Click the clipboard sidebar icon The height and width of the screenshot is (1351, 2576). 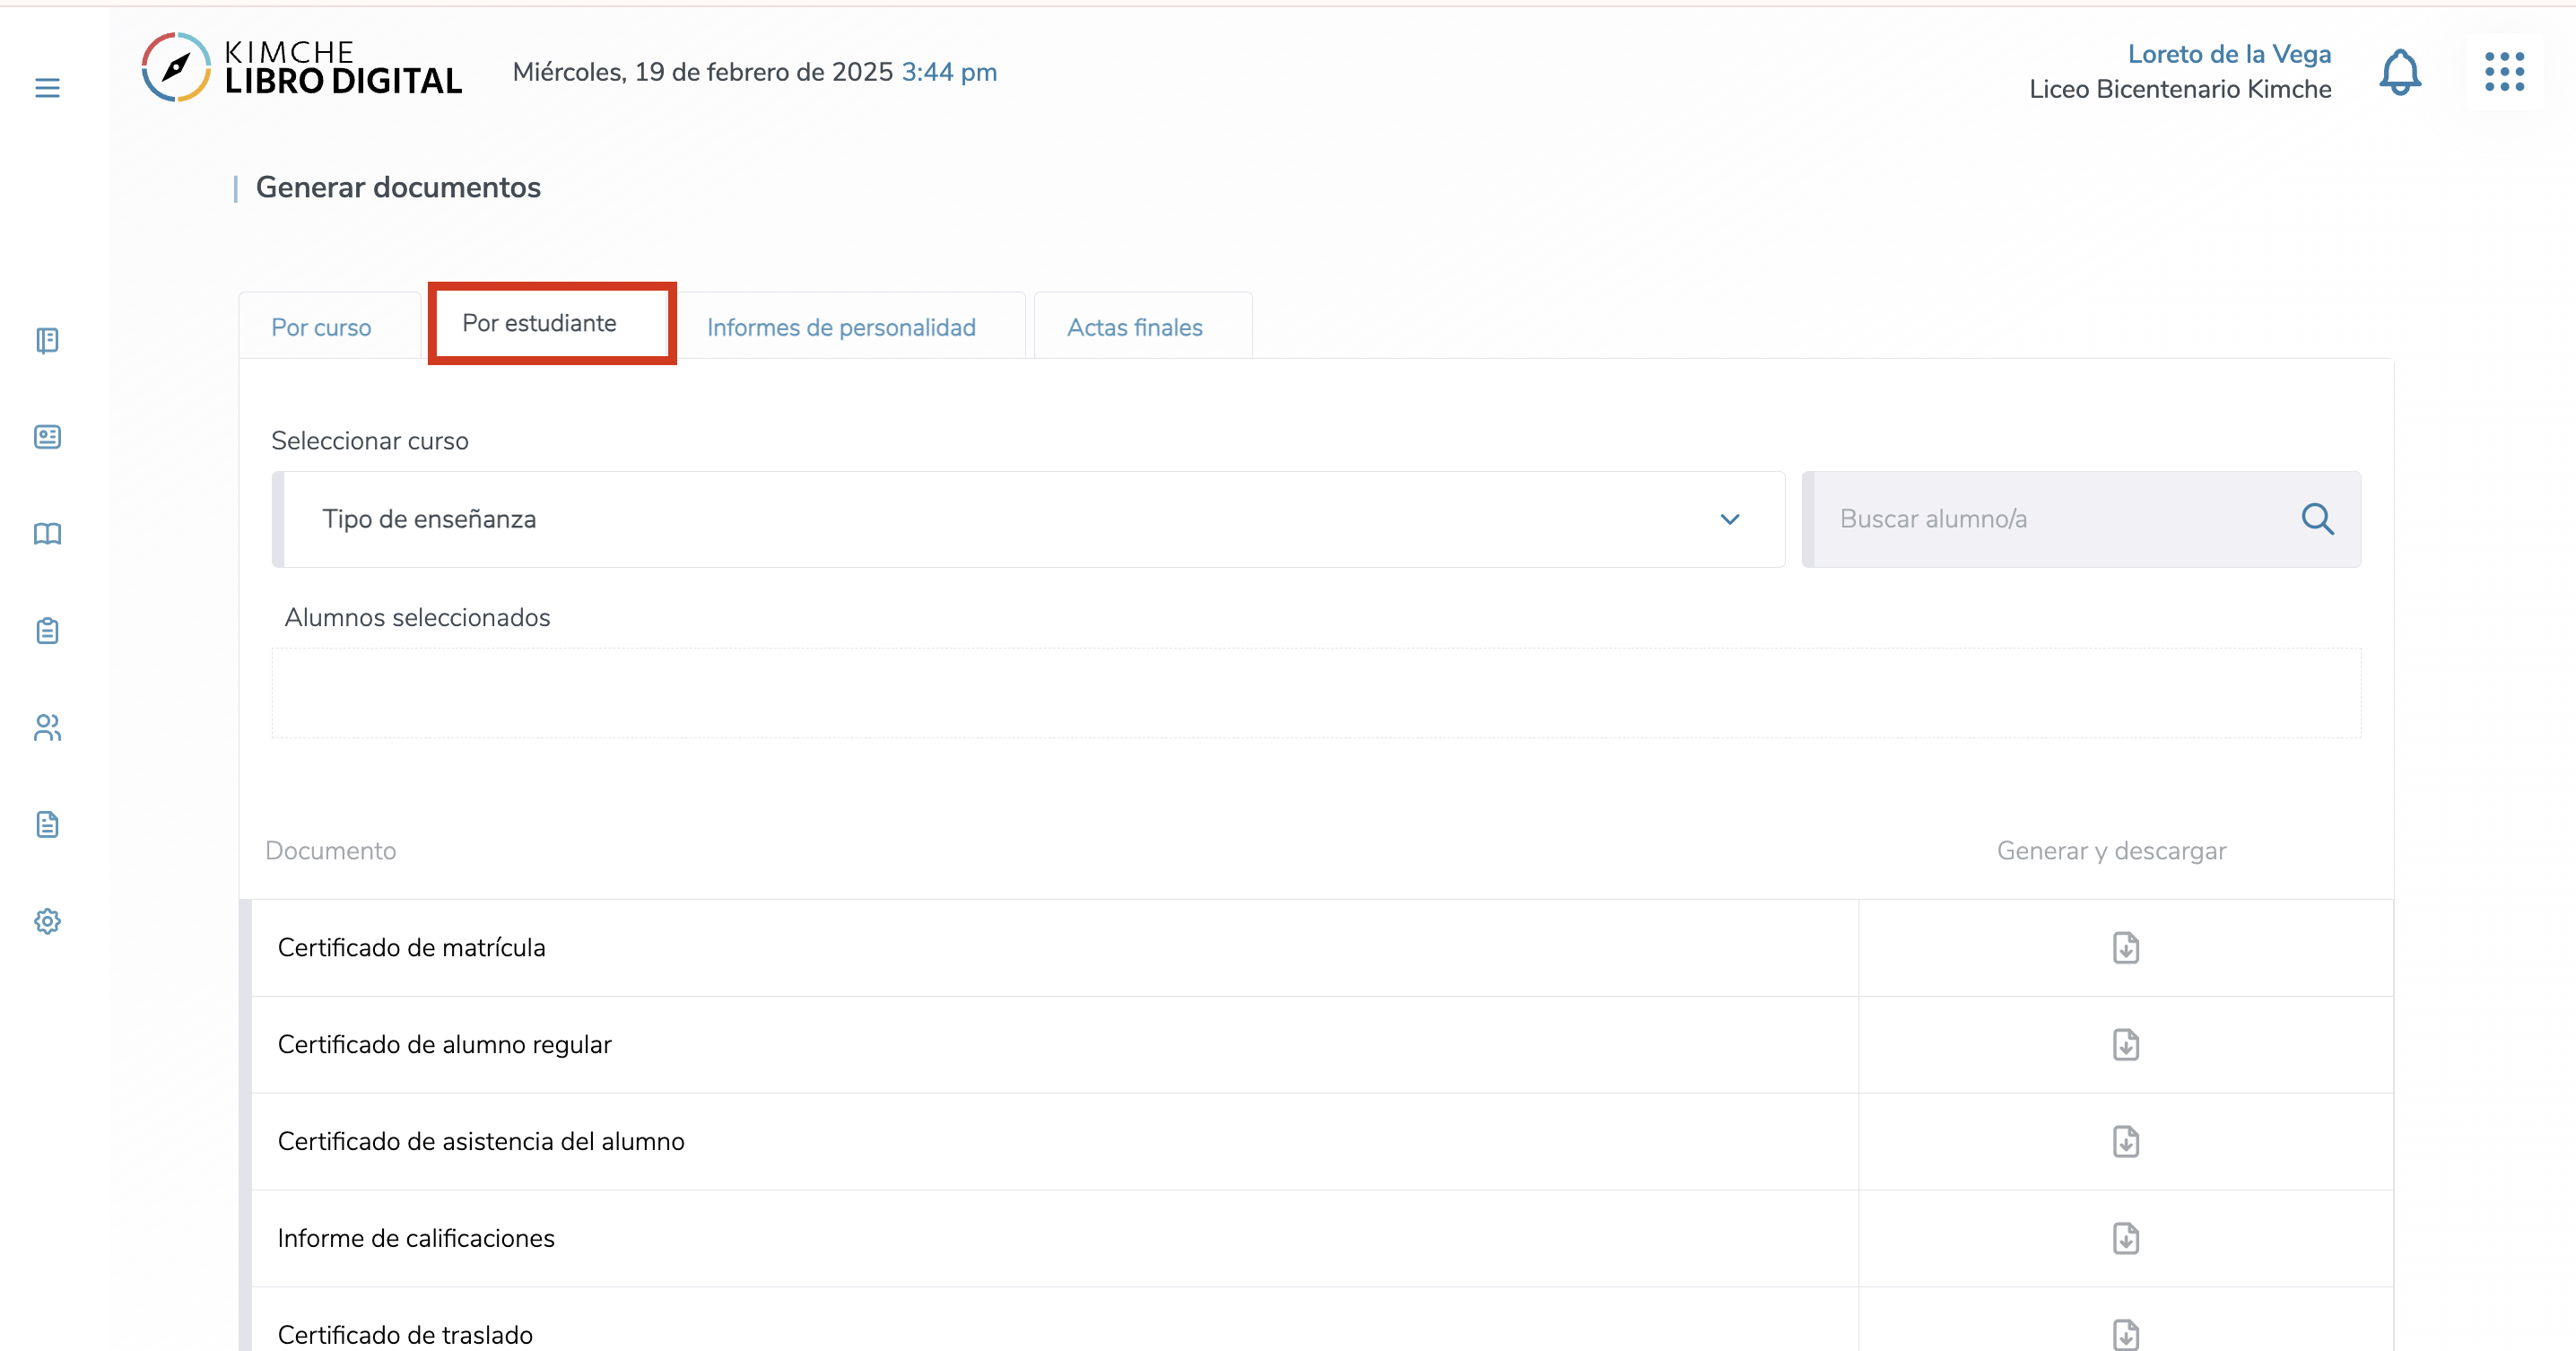click(47, 631)
